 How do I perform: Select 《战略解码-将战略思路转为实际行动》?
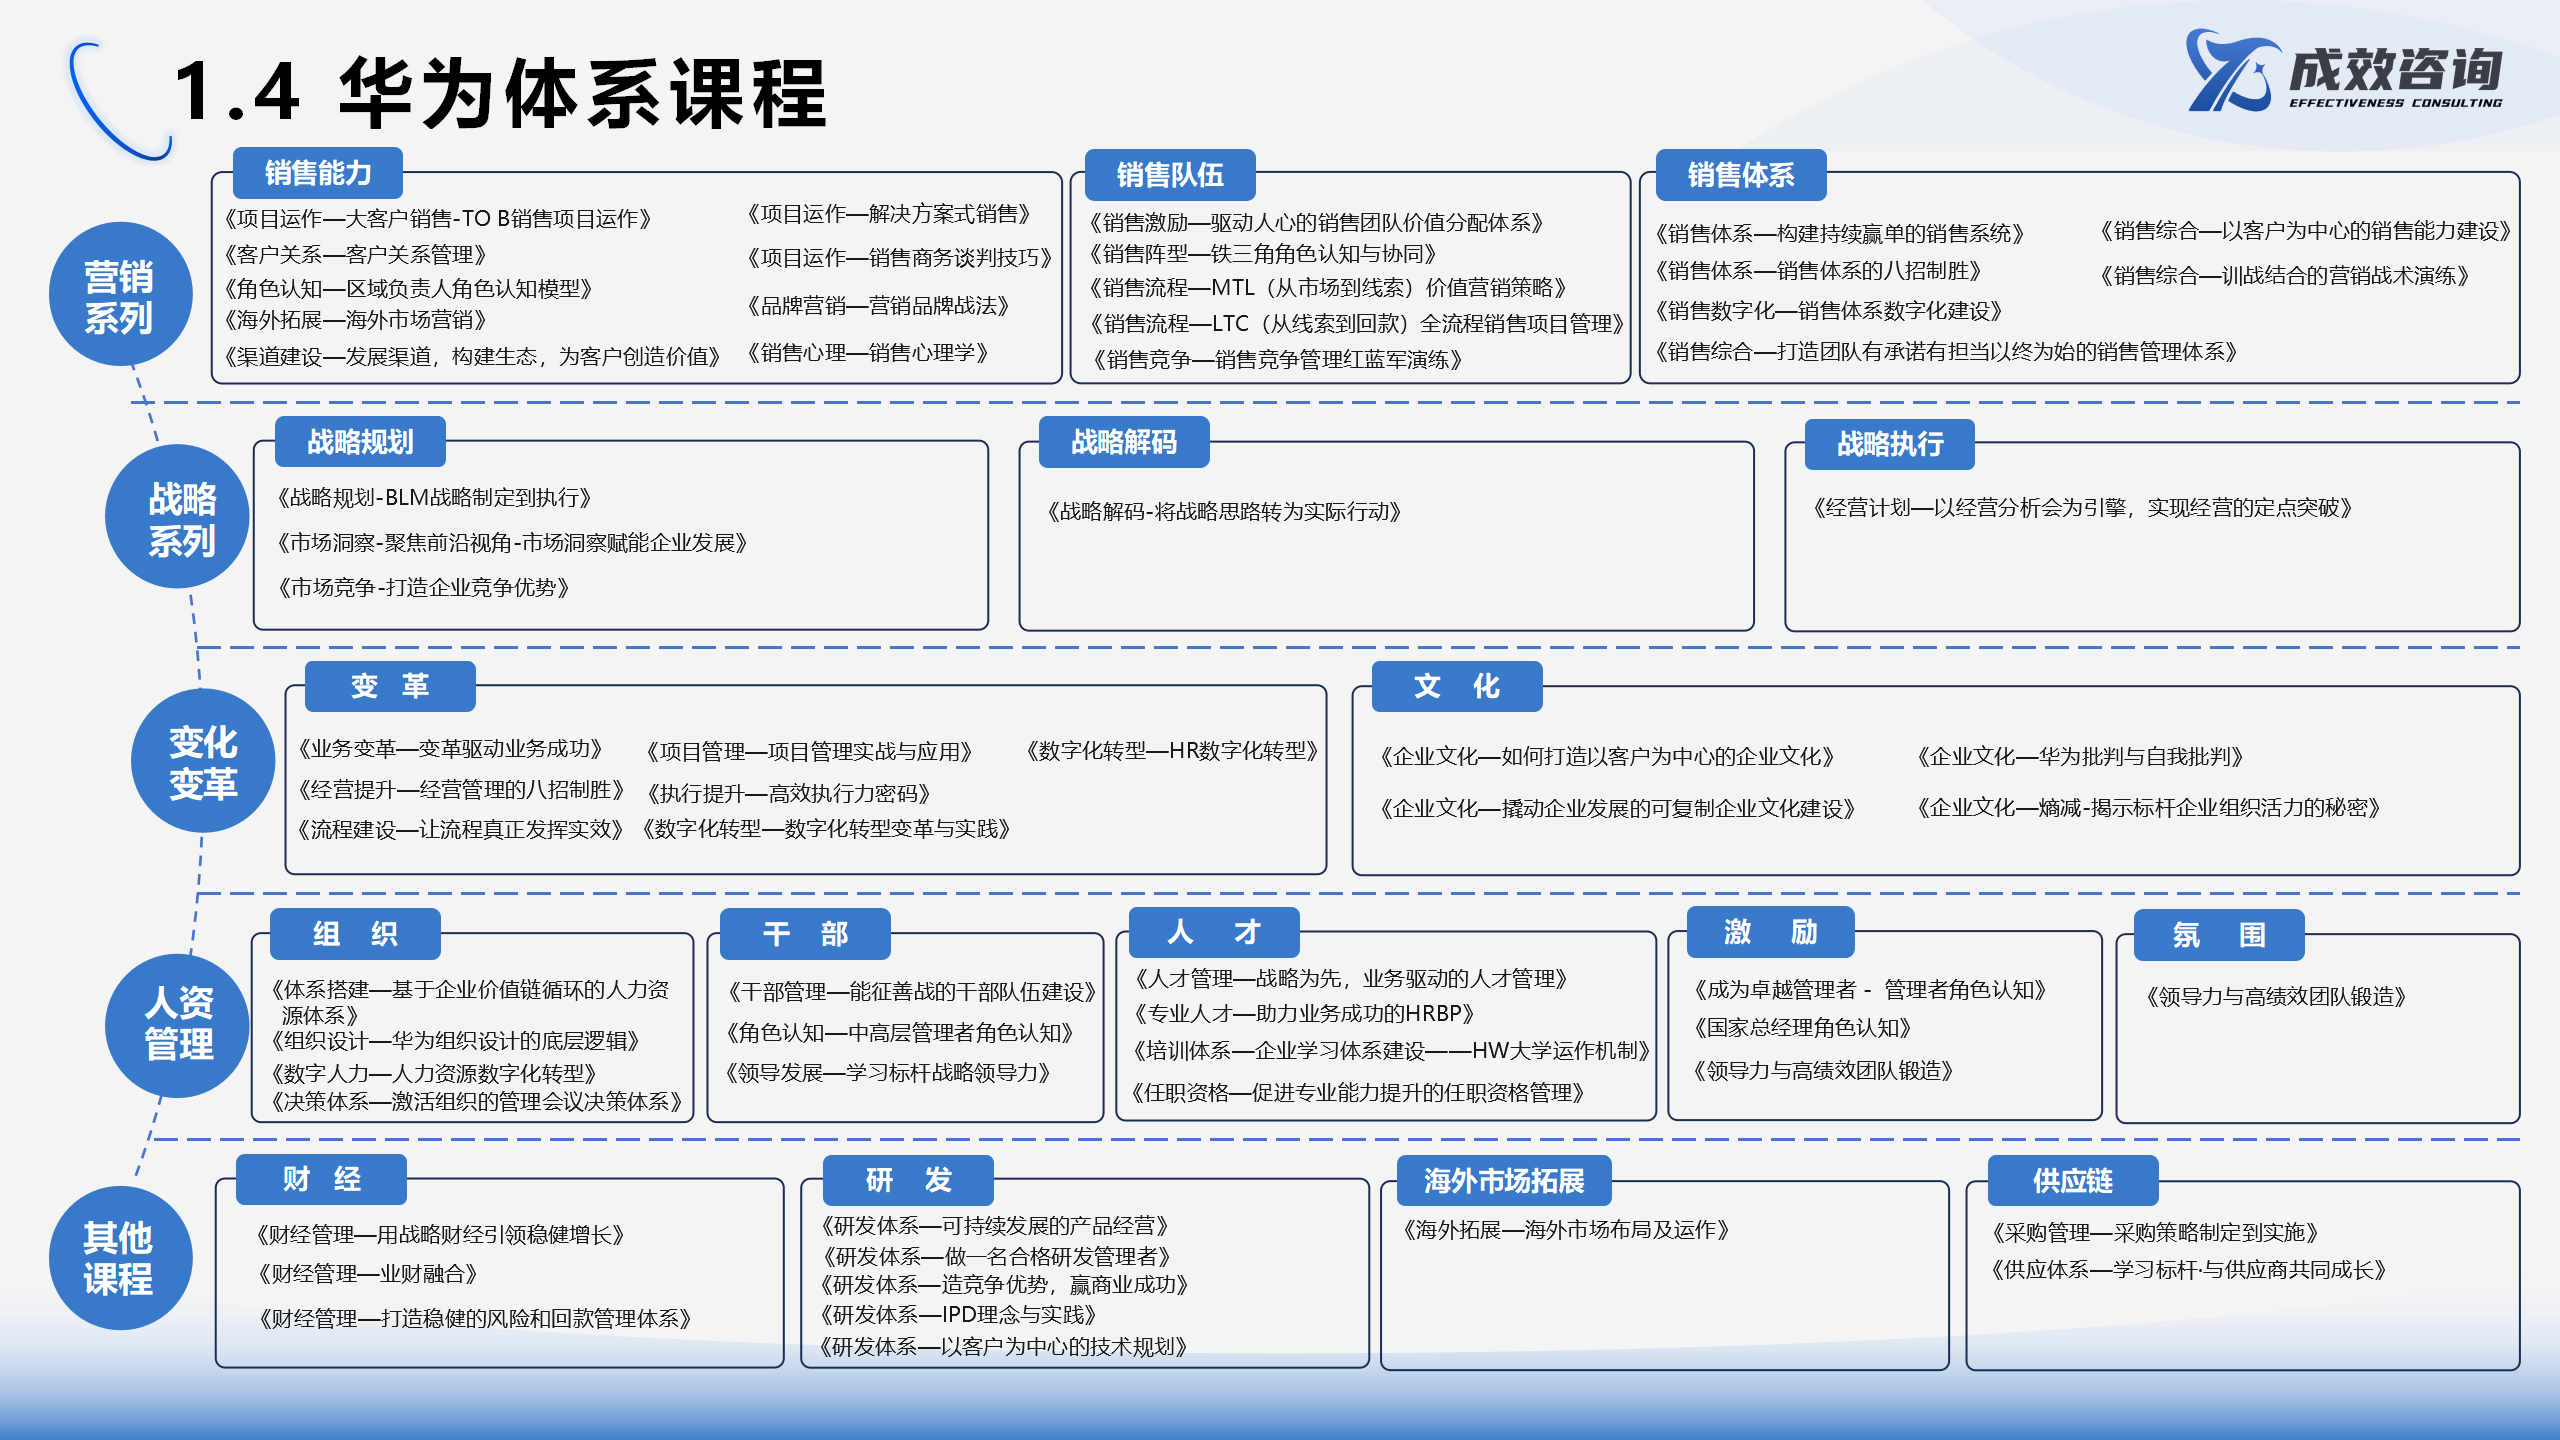click(1224, 512)
